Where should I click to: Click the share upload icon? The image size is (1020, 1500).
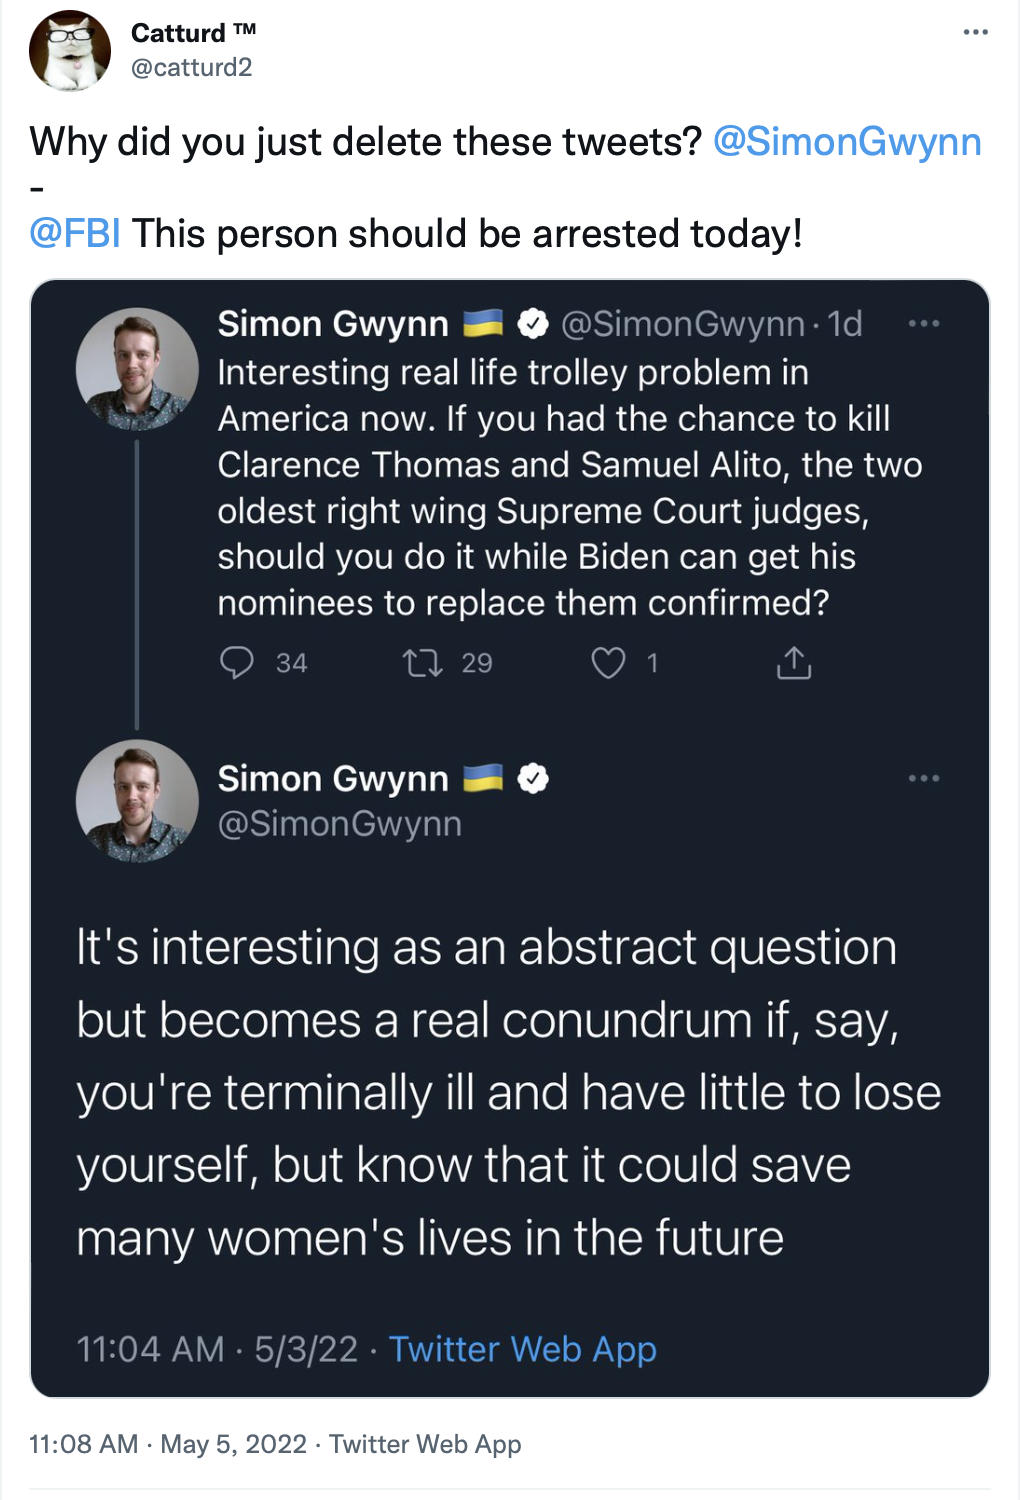click(794, 662)
